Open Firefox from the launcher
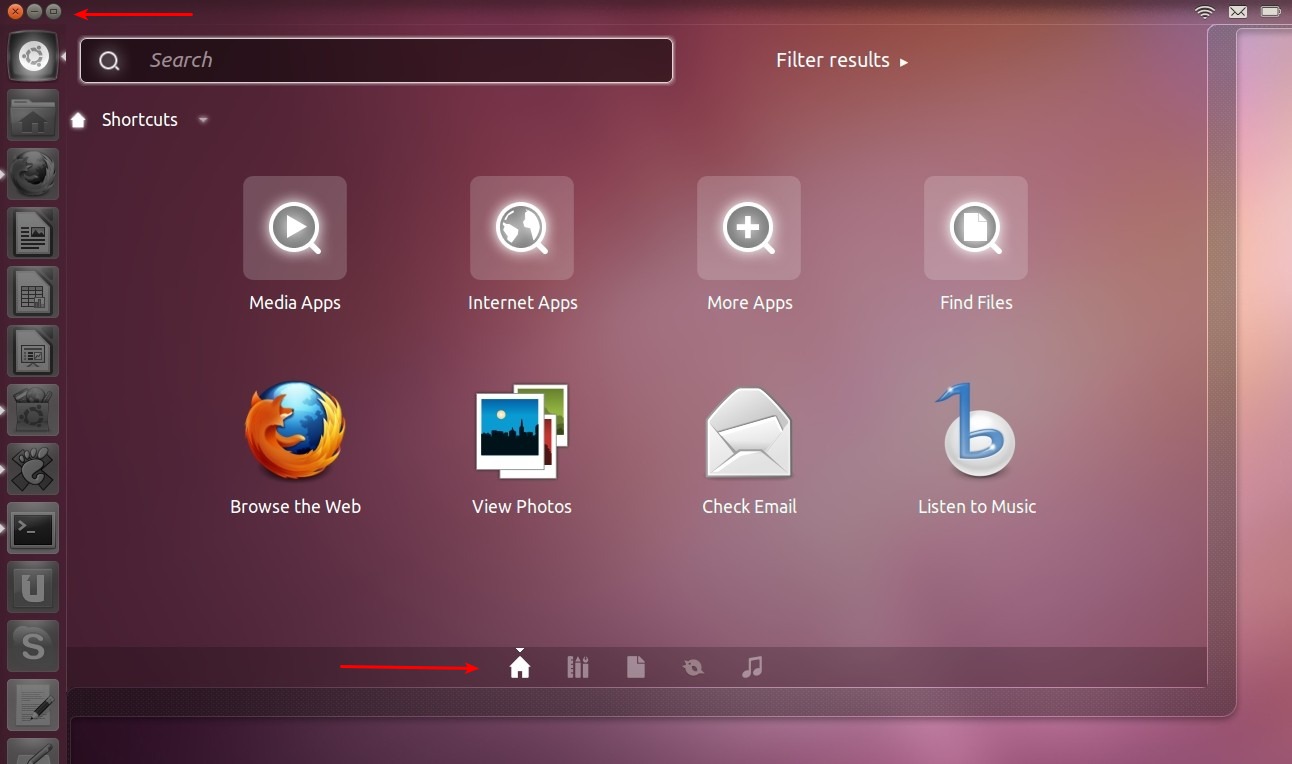Viewport: 1292px width, 764px height. 33,173
